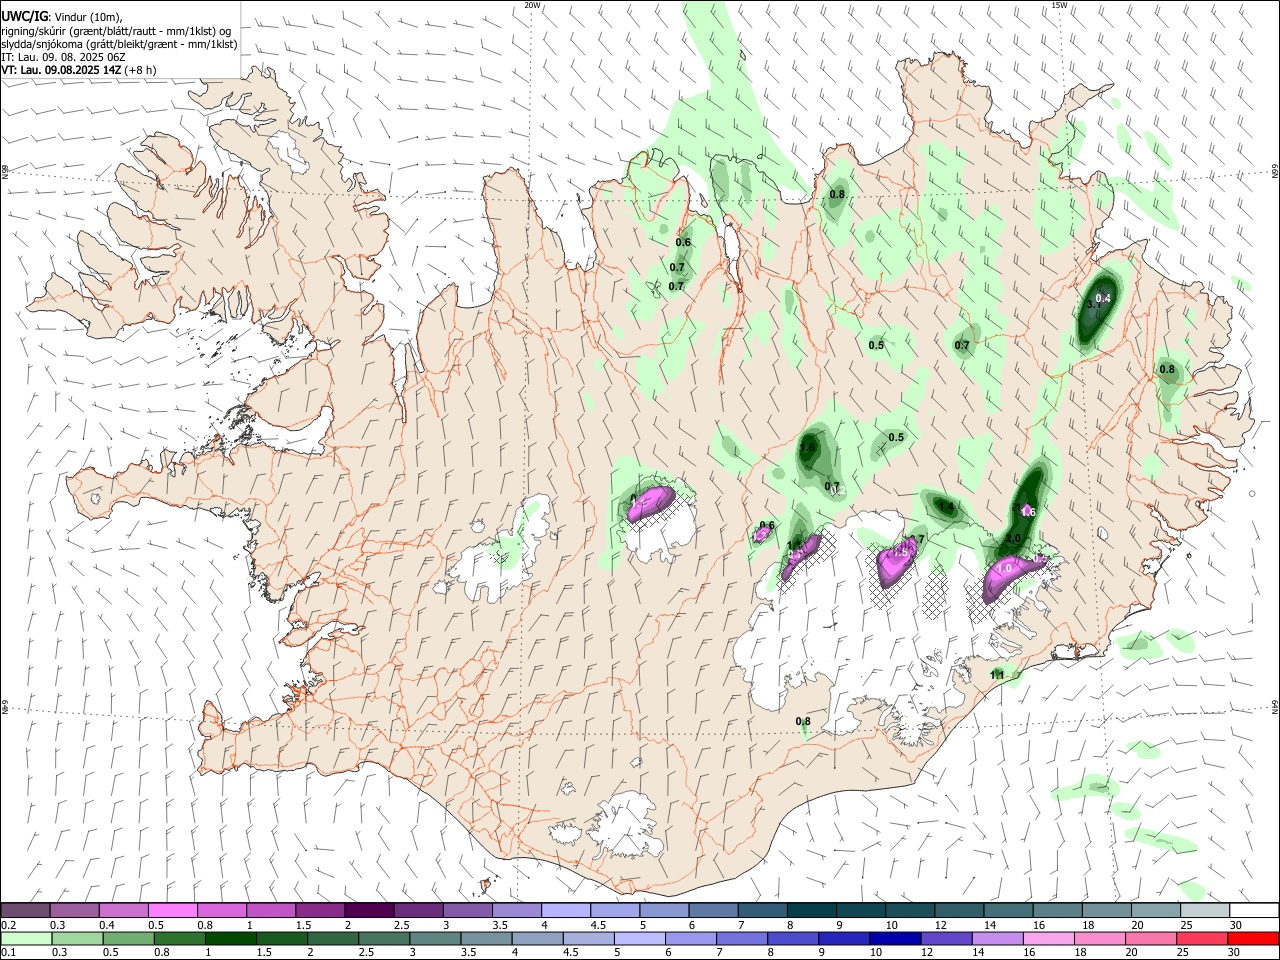Click the 2.0 precipitation value on the map

pyautogui.click(x=1013, y=539)
